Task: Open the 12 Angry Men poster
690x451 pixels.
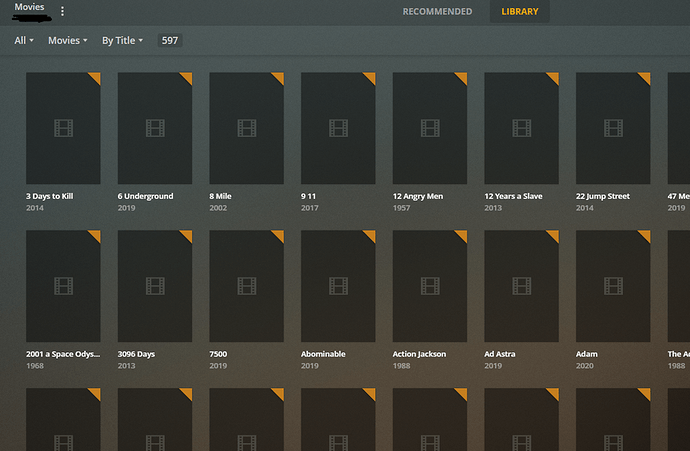Action: (430, 128)
